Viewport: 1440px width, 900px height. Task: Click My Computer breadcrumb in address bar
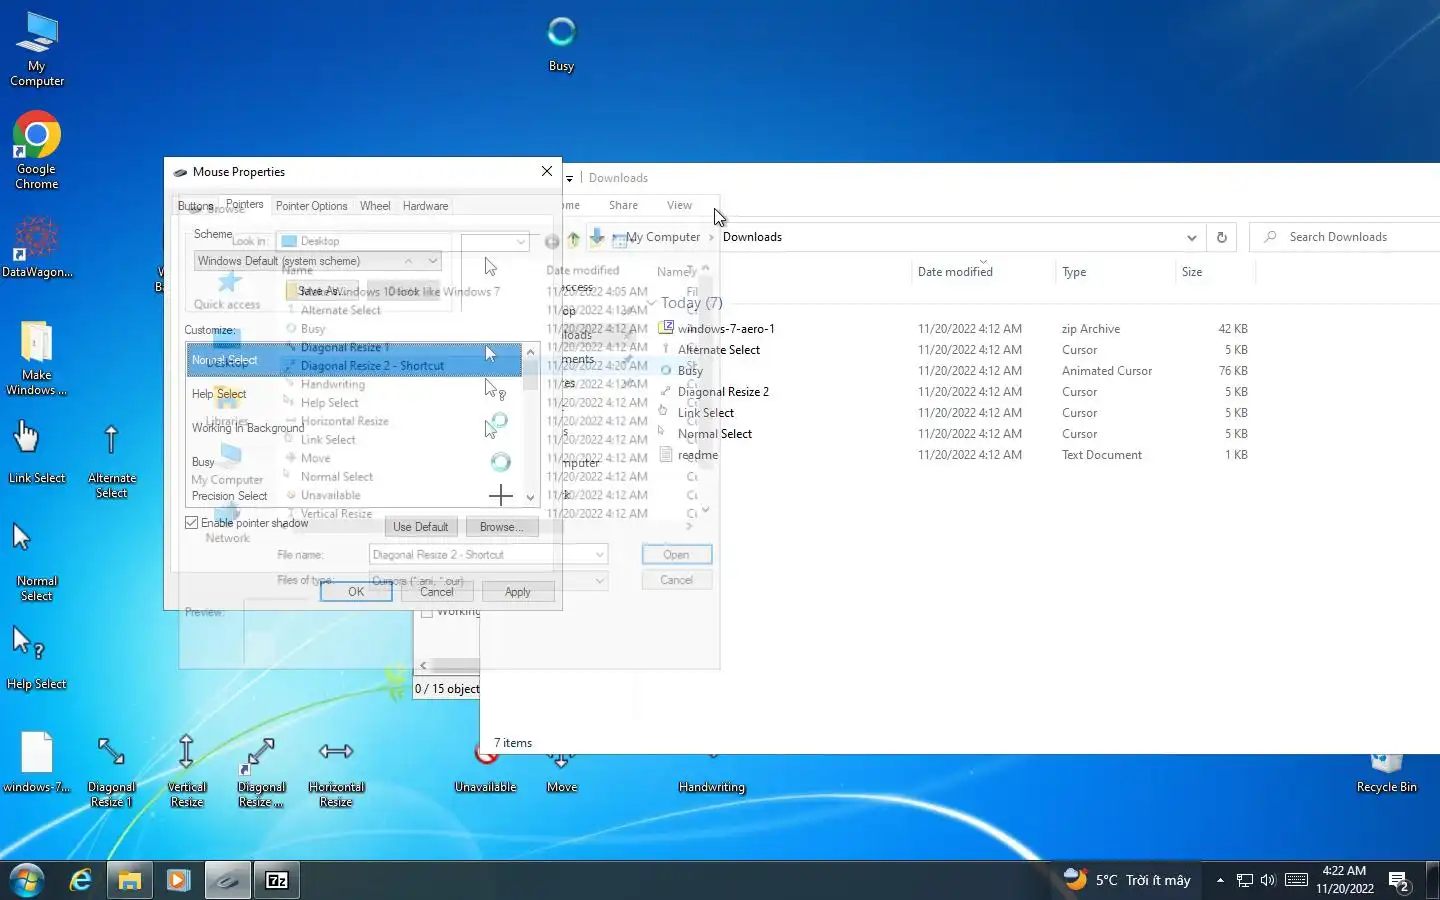tap(663, 237)
